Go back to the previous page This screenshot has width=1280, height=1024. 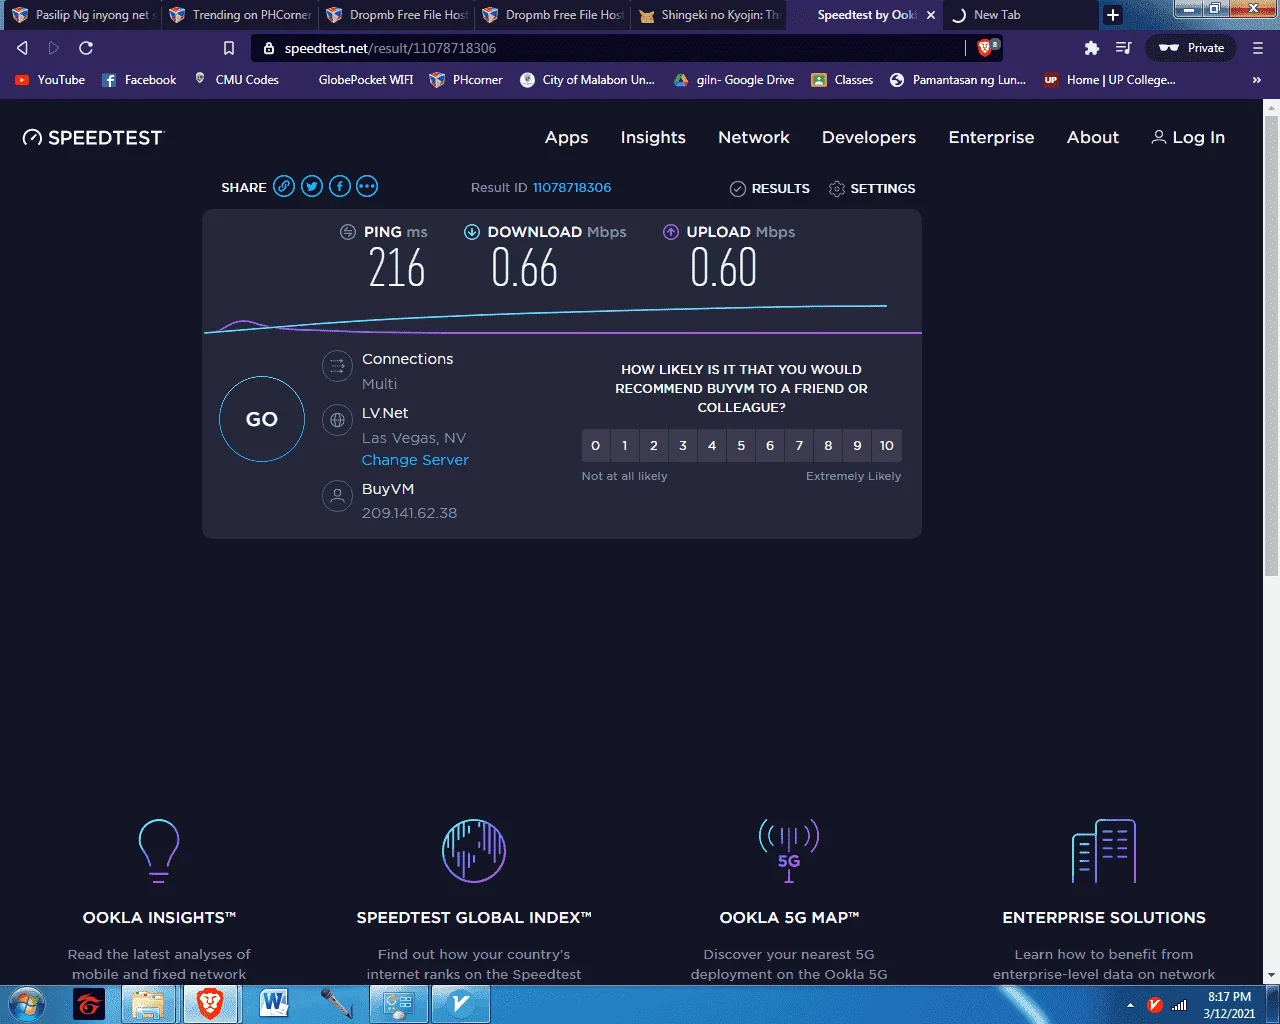pos(22,48)
